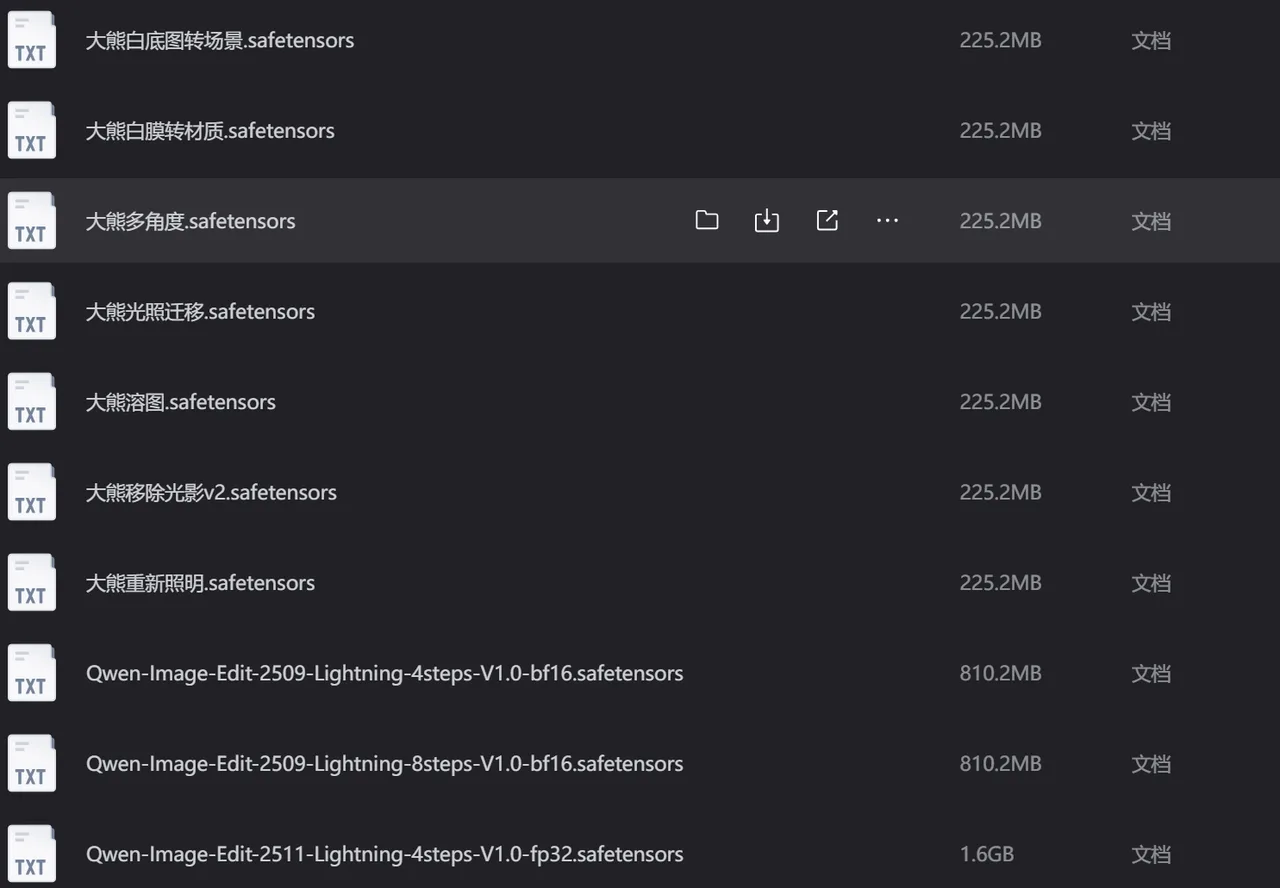Select the file name Qwen-Image-Edit-2511-Lightning-4steps-V1.0-fp32.safetensors

385,855
